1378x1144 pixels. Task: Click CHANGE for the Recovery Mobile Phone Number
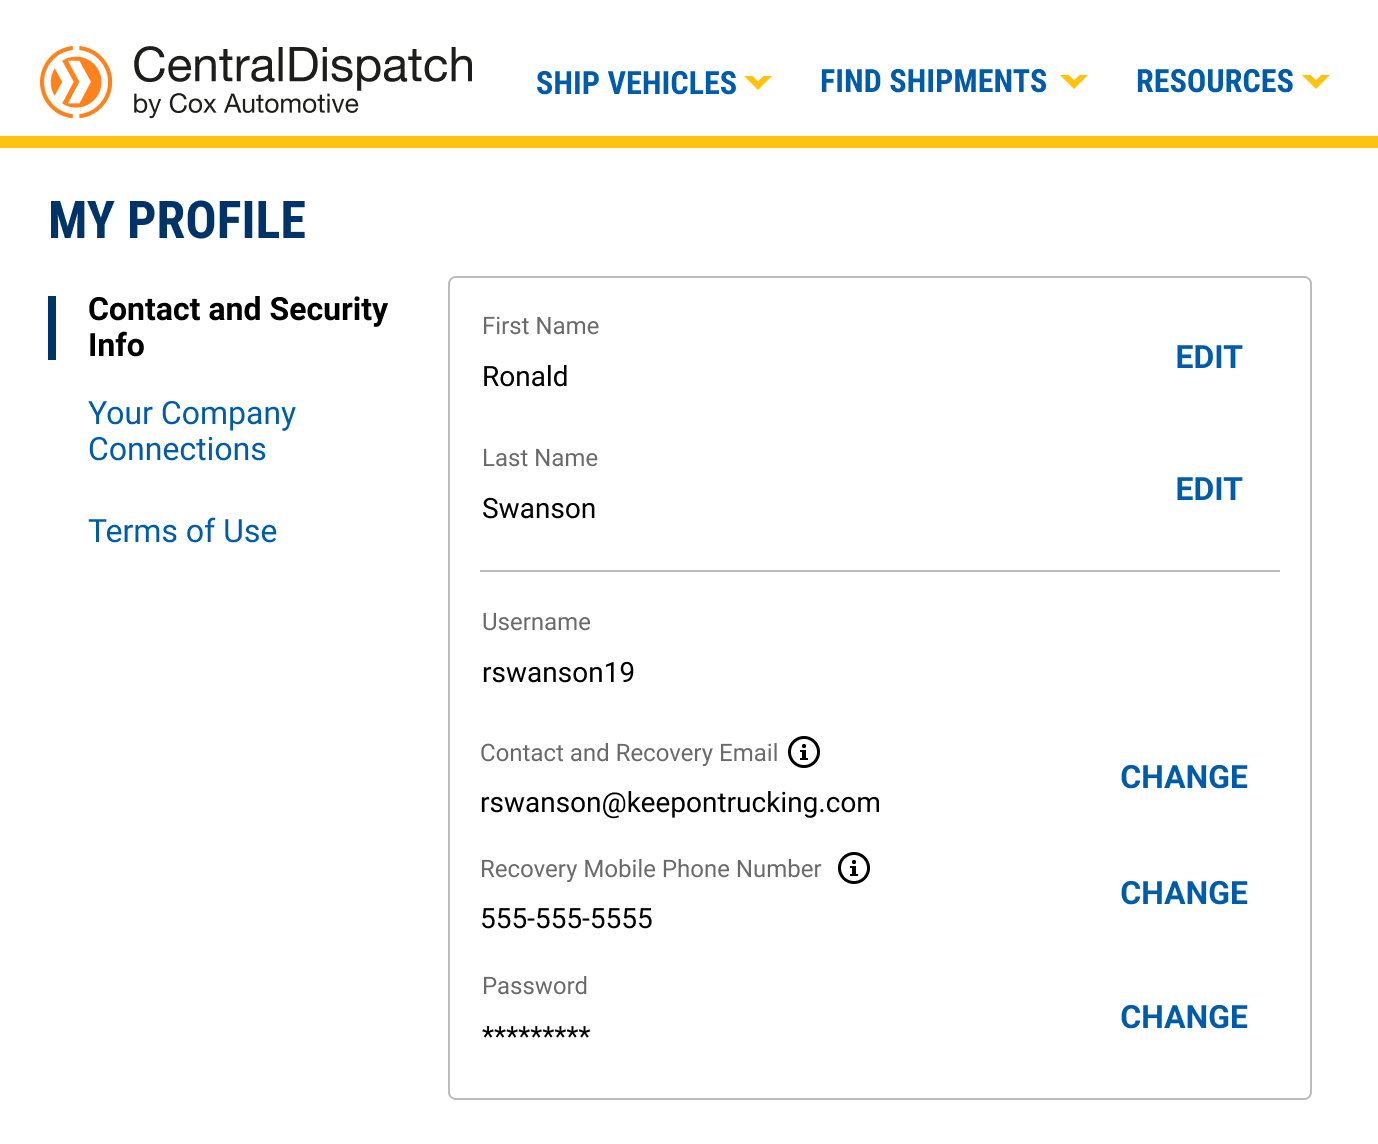(1184, 892)
